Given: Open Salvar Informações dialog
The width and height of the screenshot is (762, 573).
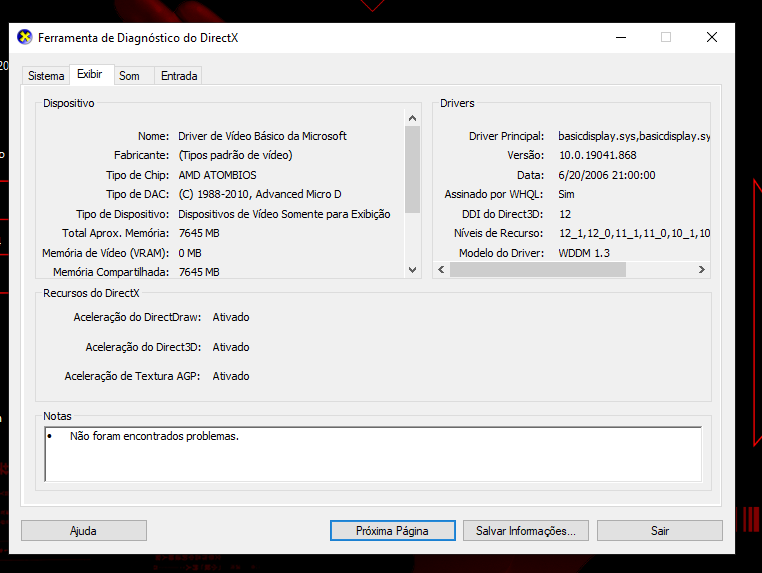Looking at the screenshot, I should point(526,530).
